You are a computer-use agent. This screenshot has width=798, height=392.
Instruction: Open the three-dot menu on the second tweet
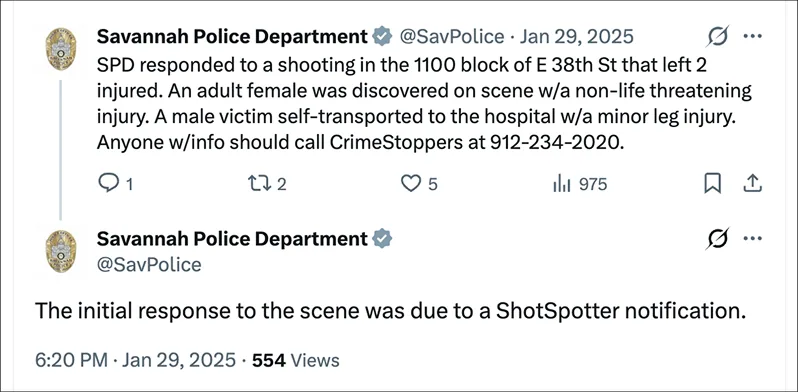pyautogui.click(x=752, y=238)
